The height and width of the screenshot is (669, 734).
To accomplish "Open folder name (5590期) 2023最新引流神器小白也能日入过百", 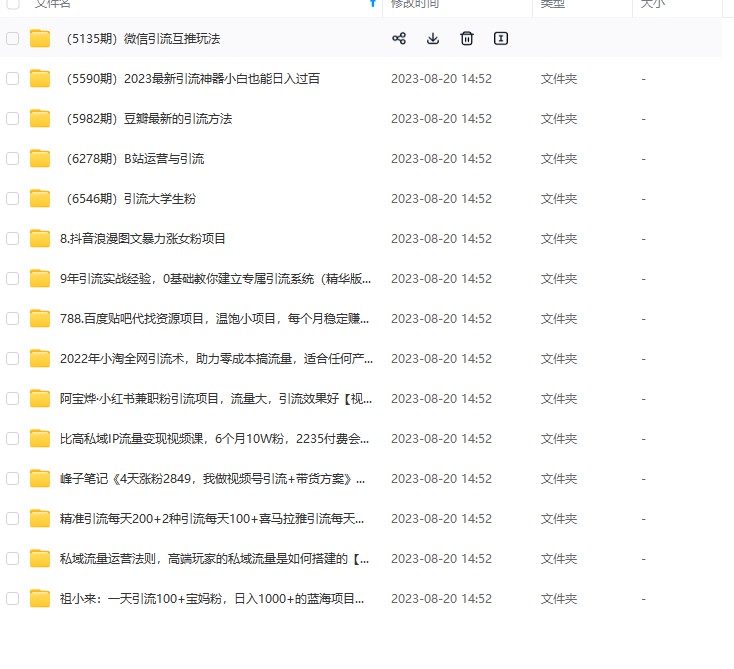I will click(x=193, y=79).
